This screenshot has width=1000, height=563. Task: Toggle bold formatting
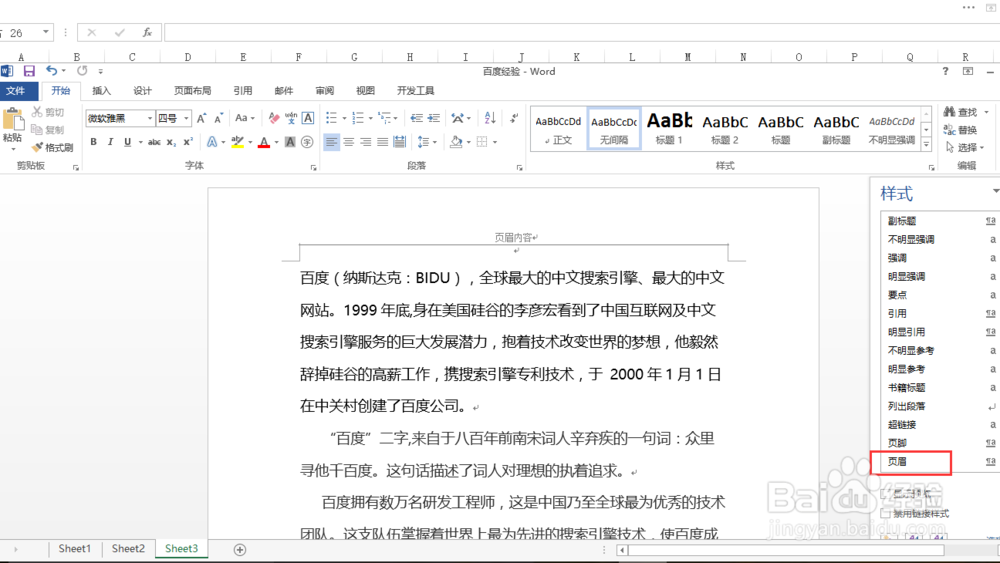pyautogui.click(x=94, y=142)
